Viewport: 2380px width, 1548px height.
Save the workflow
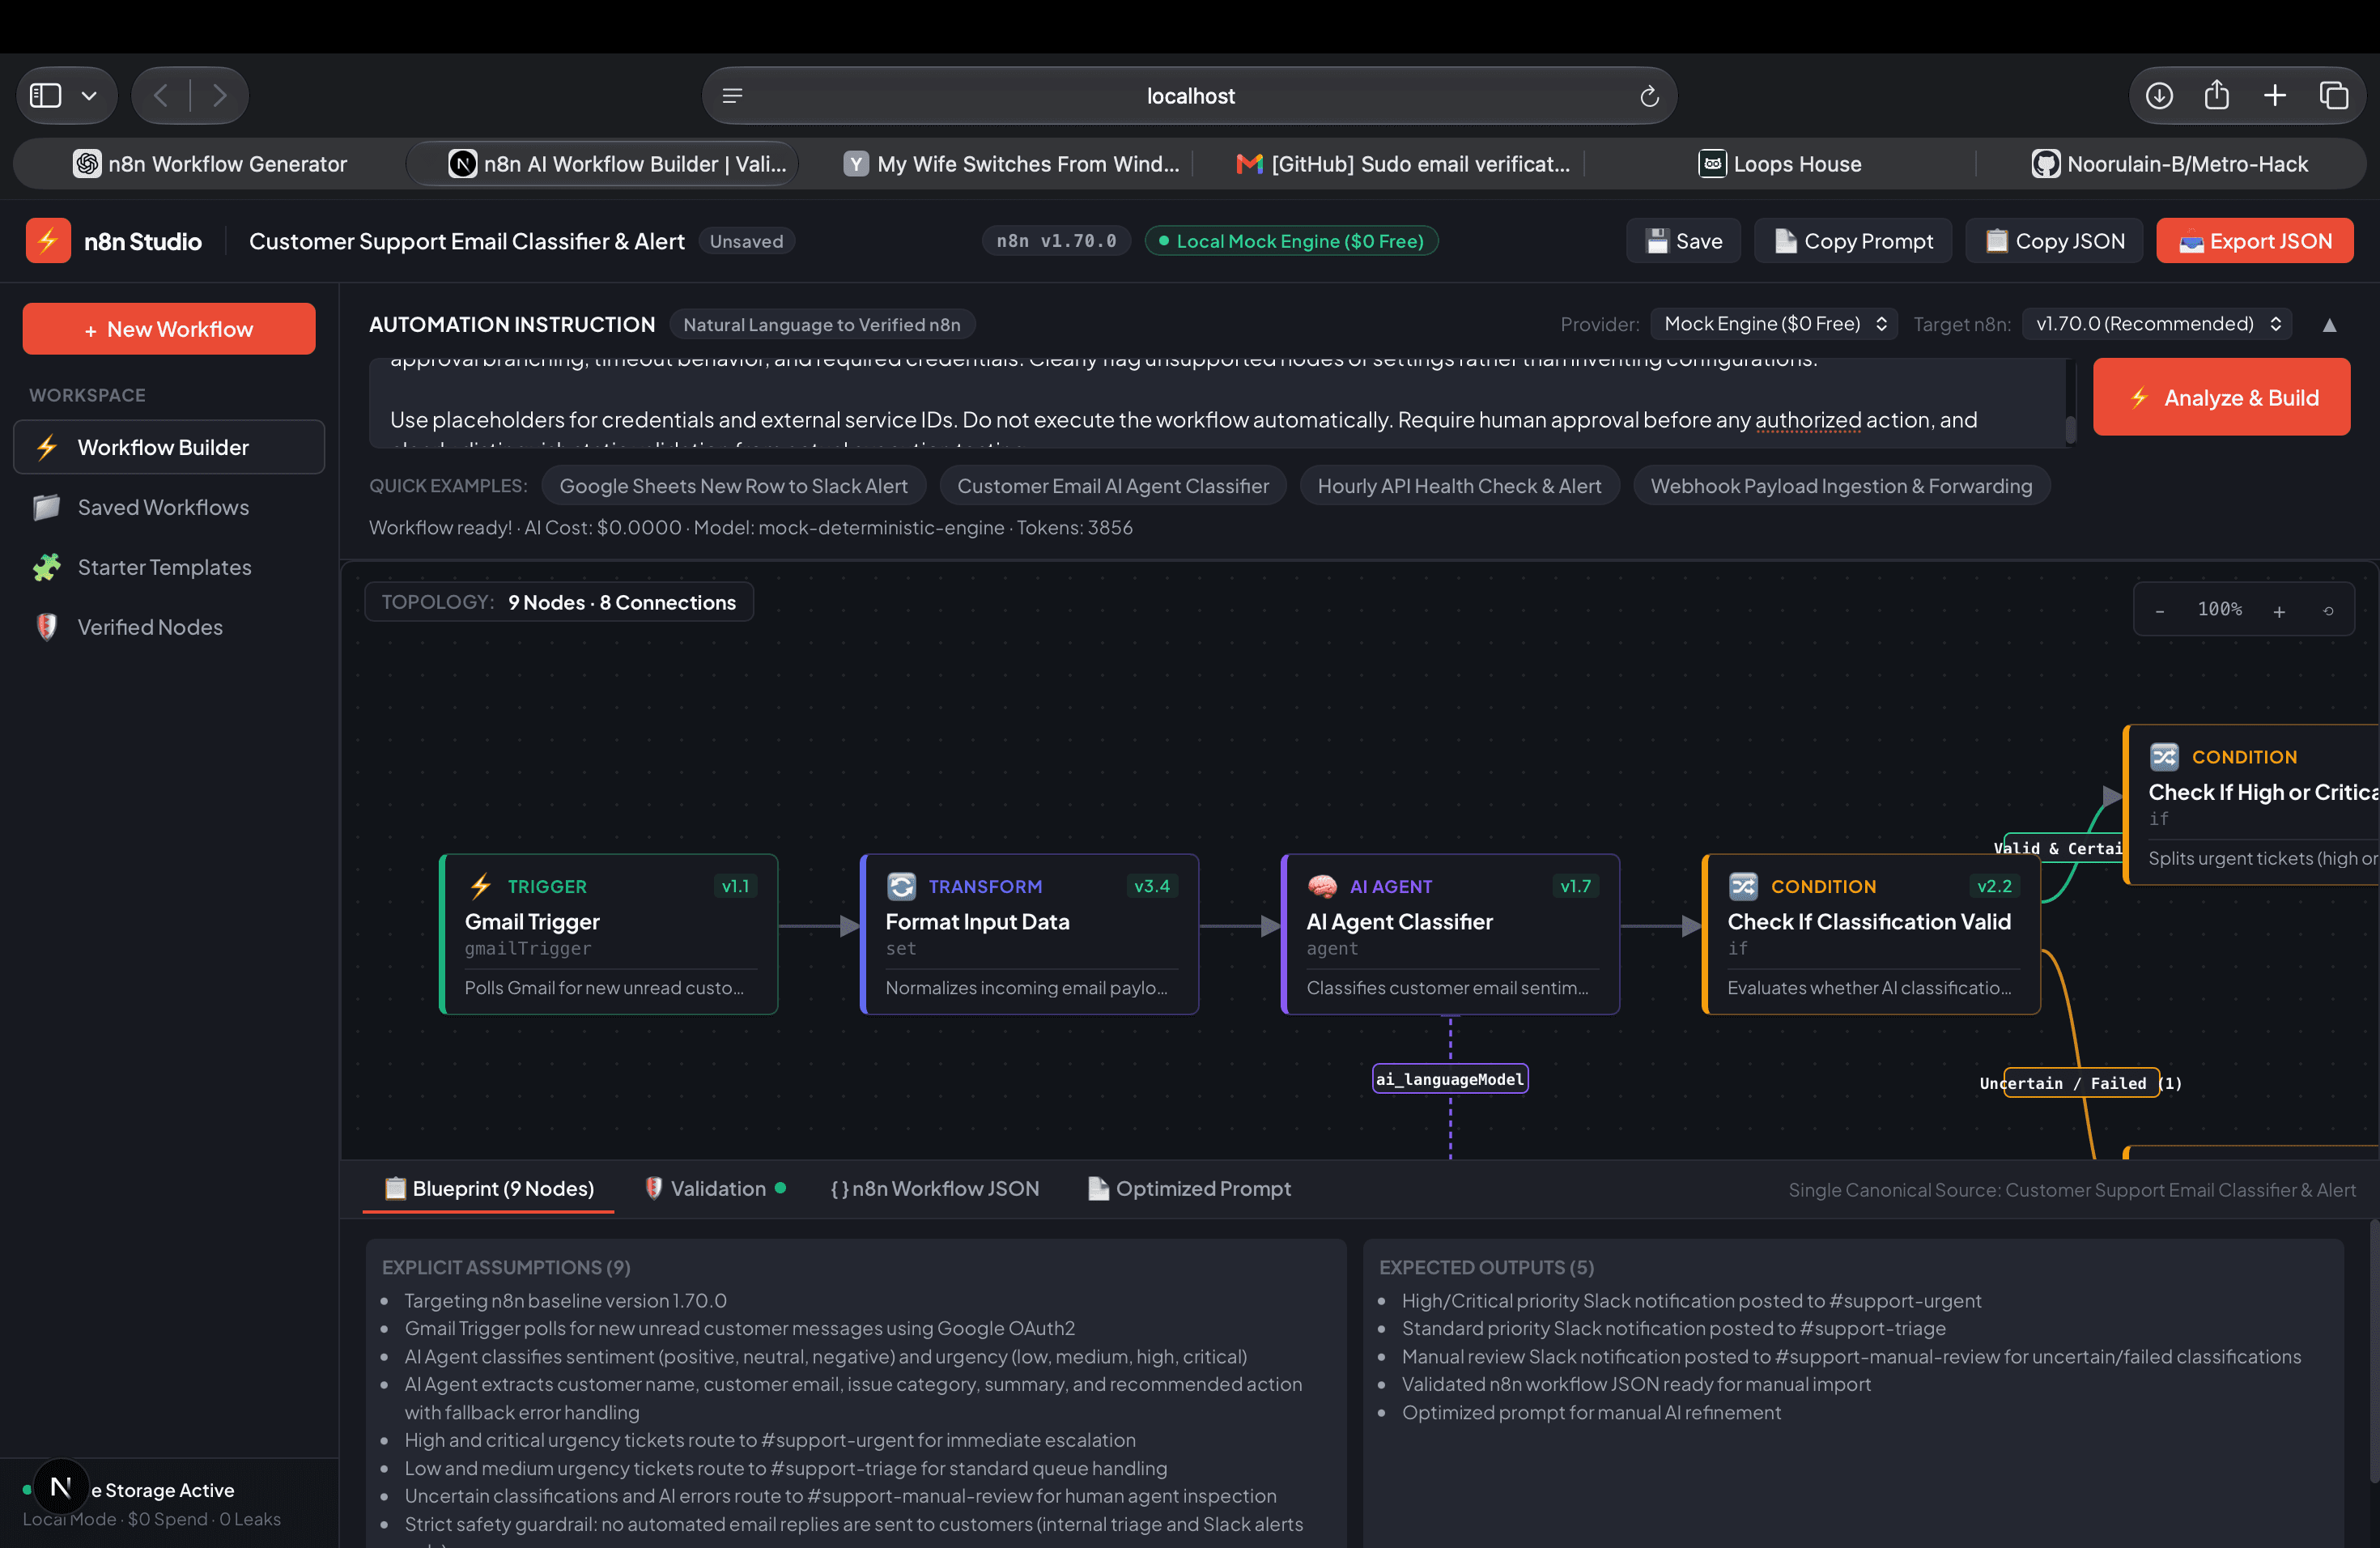[x=1684, y=241]
